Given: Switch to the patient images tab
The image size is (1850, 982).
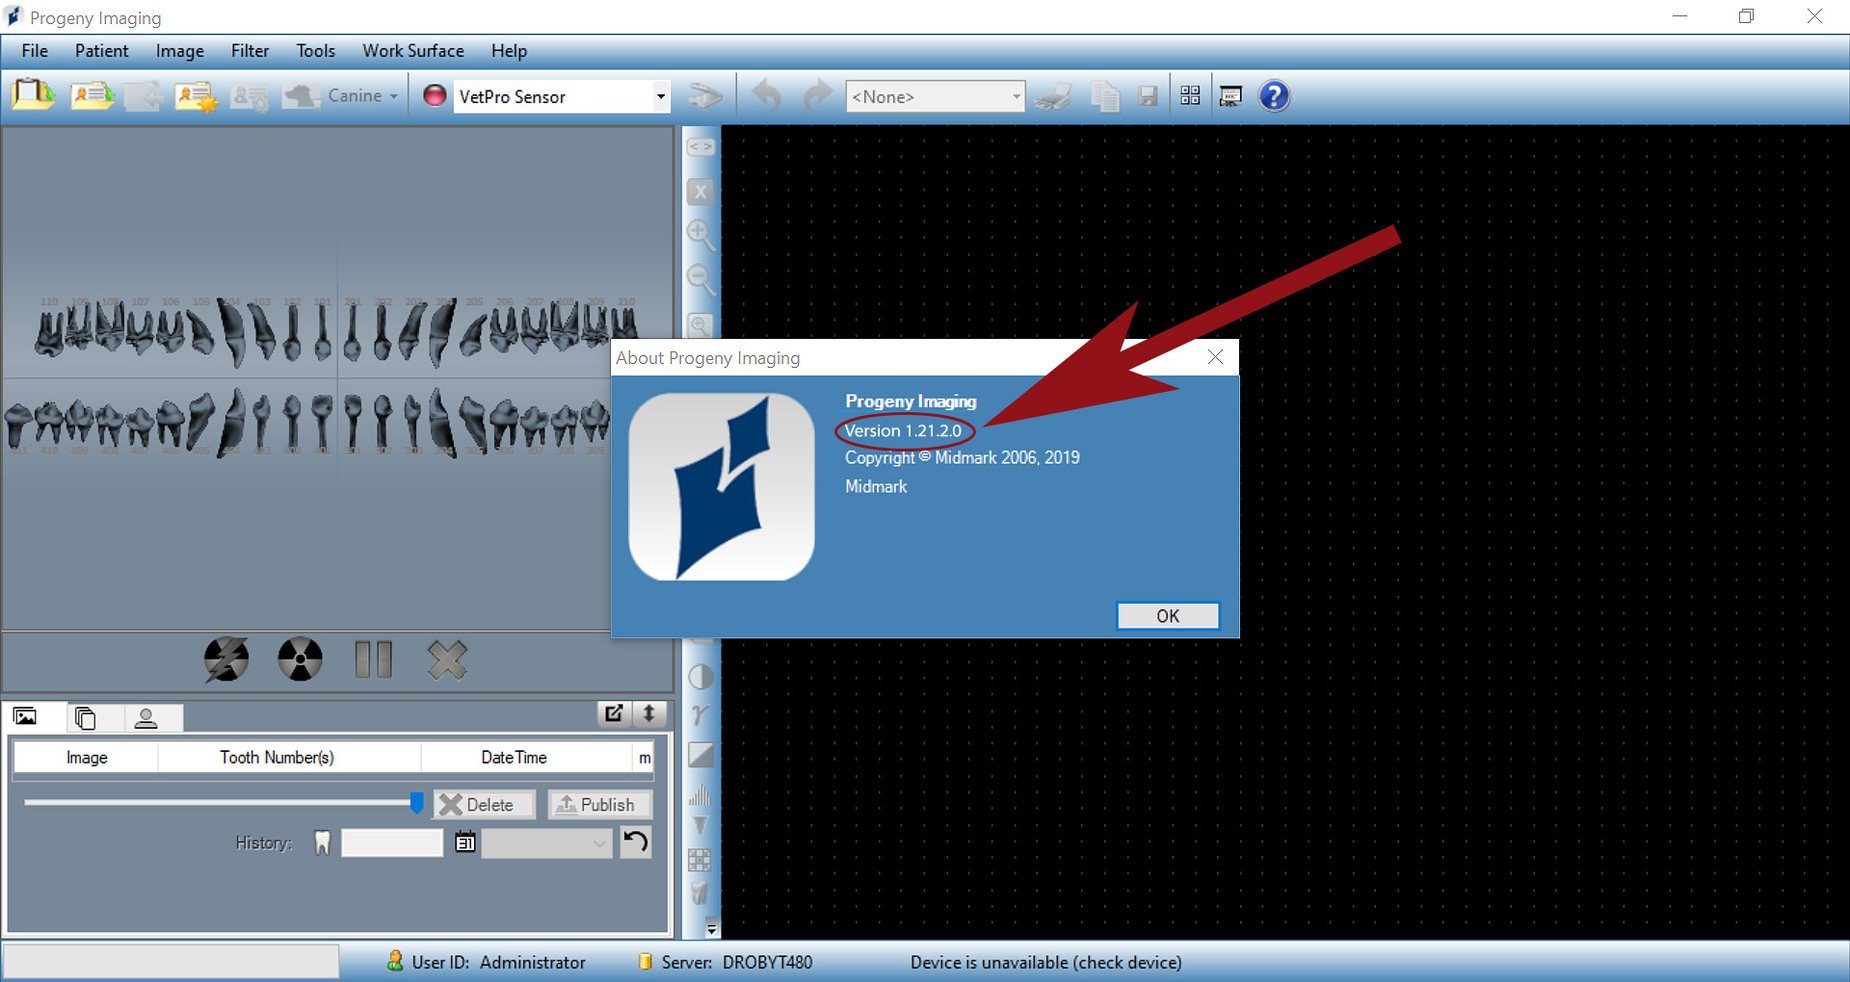Looking at the screenshot, I should pyautogui.click(x=25, y=717).
